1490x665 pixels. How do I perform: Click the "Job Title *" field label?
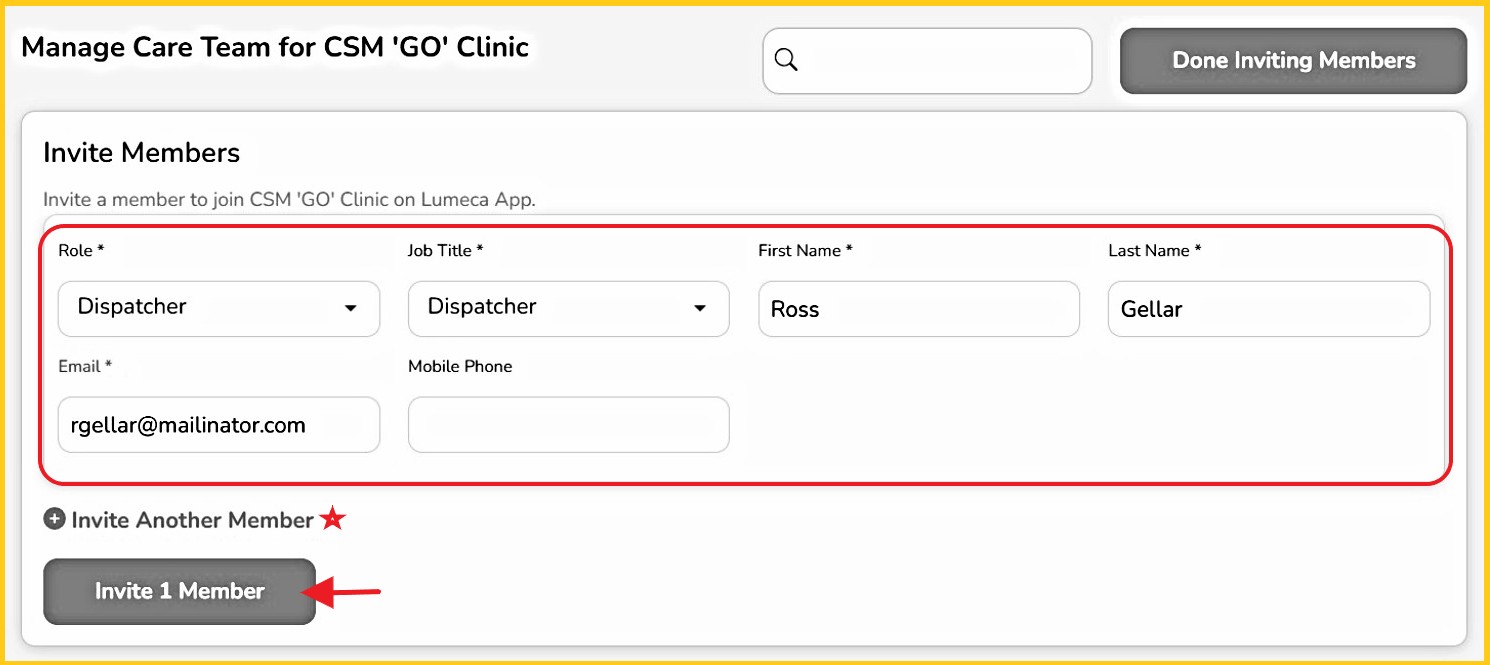click(x=445, y=251)
